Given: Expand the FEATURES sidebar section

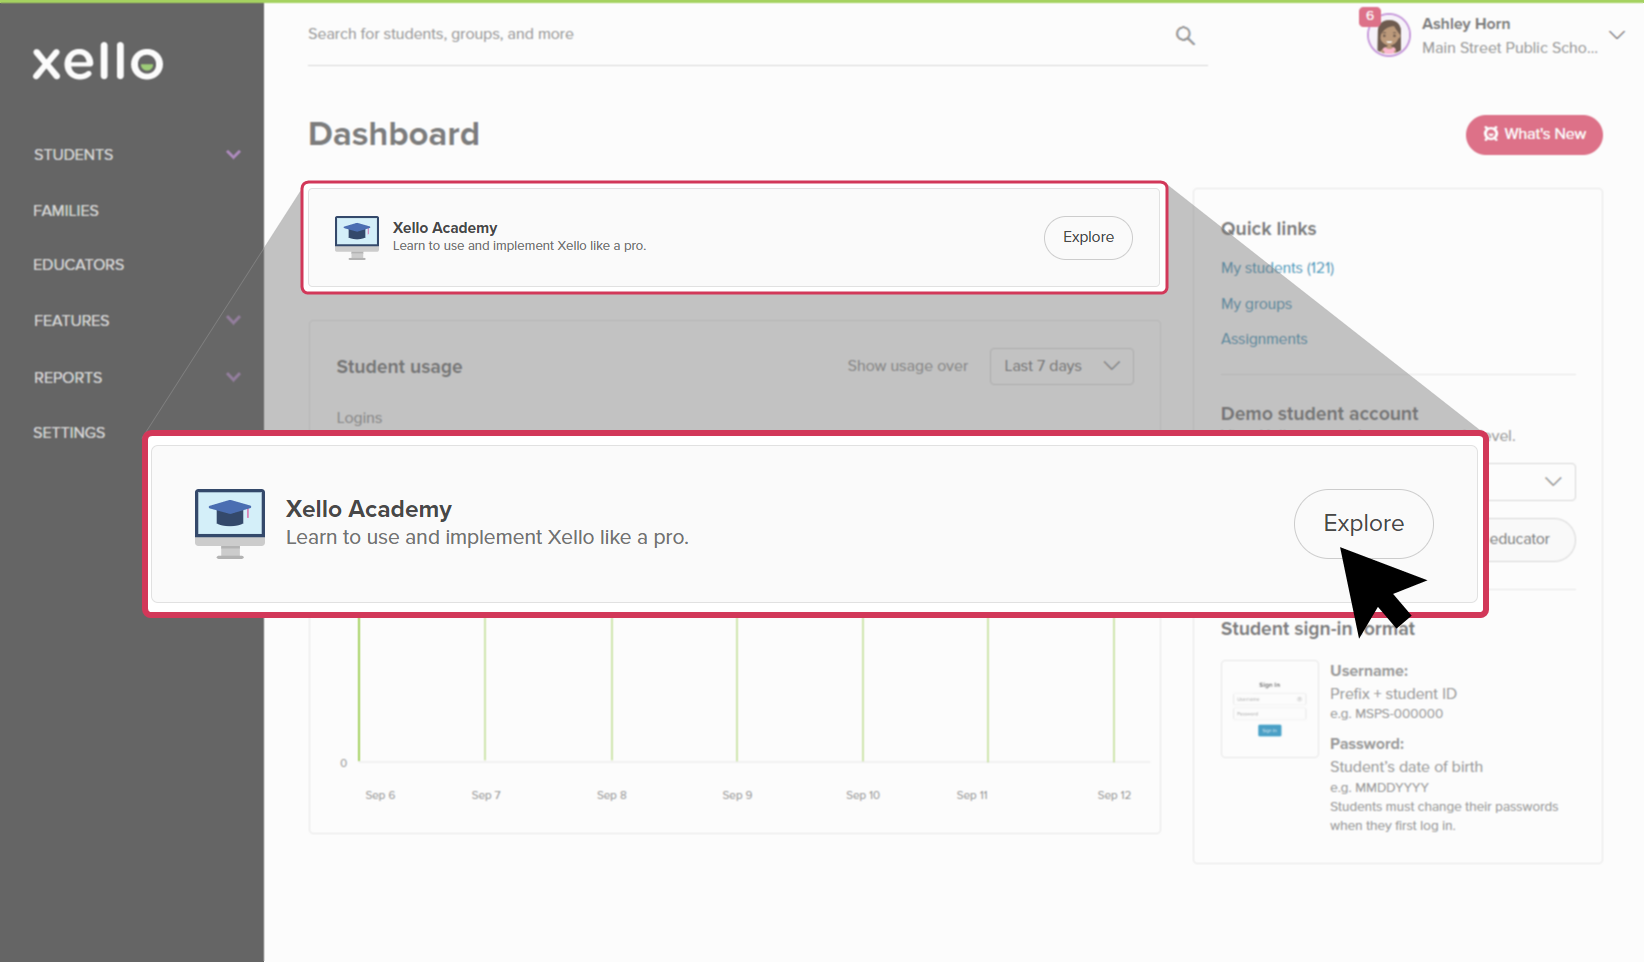Looking at the screenshot, I should [x=233, y=320].
